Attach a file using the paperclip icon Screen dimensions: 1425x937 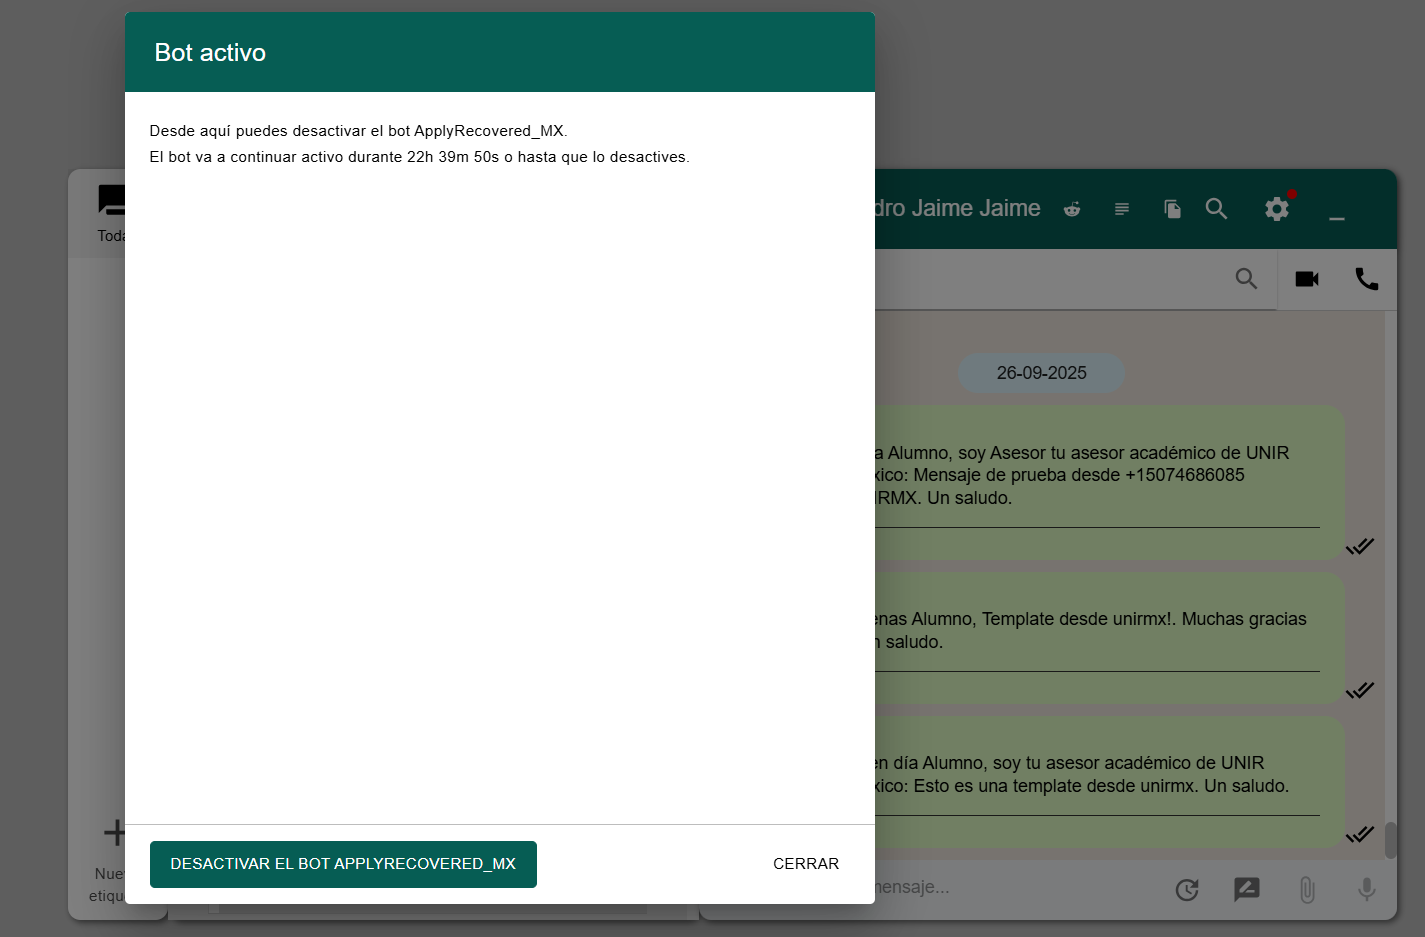(x=1307, y=889)
